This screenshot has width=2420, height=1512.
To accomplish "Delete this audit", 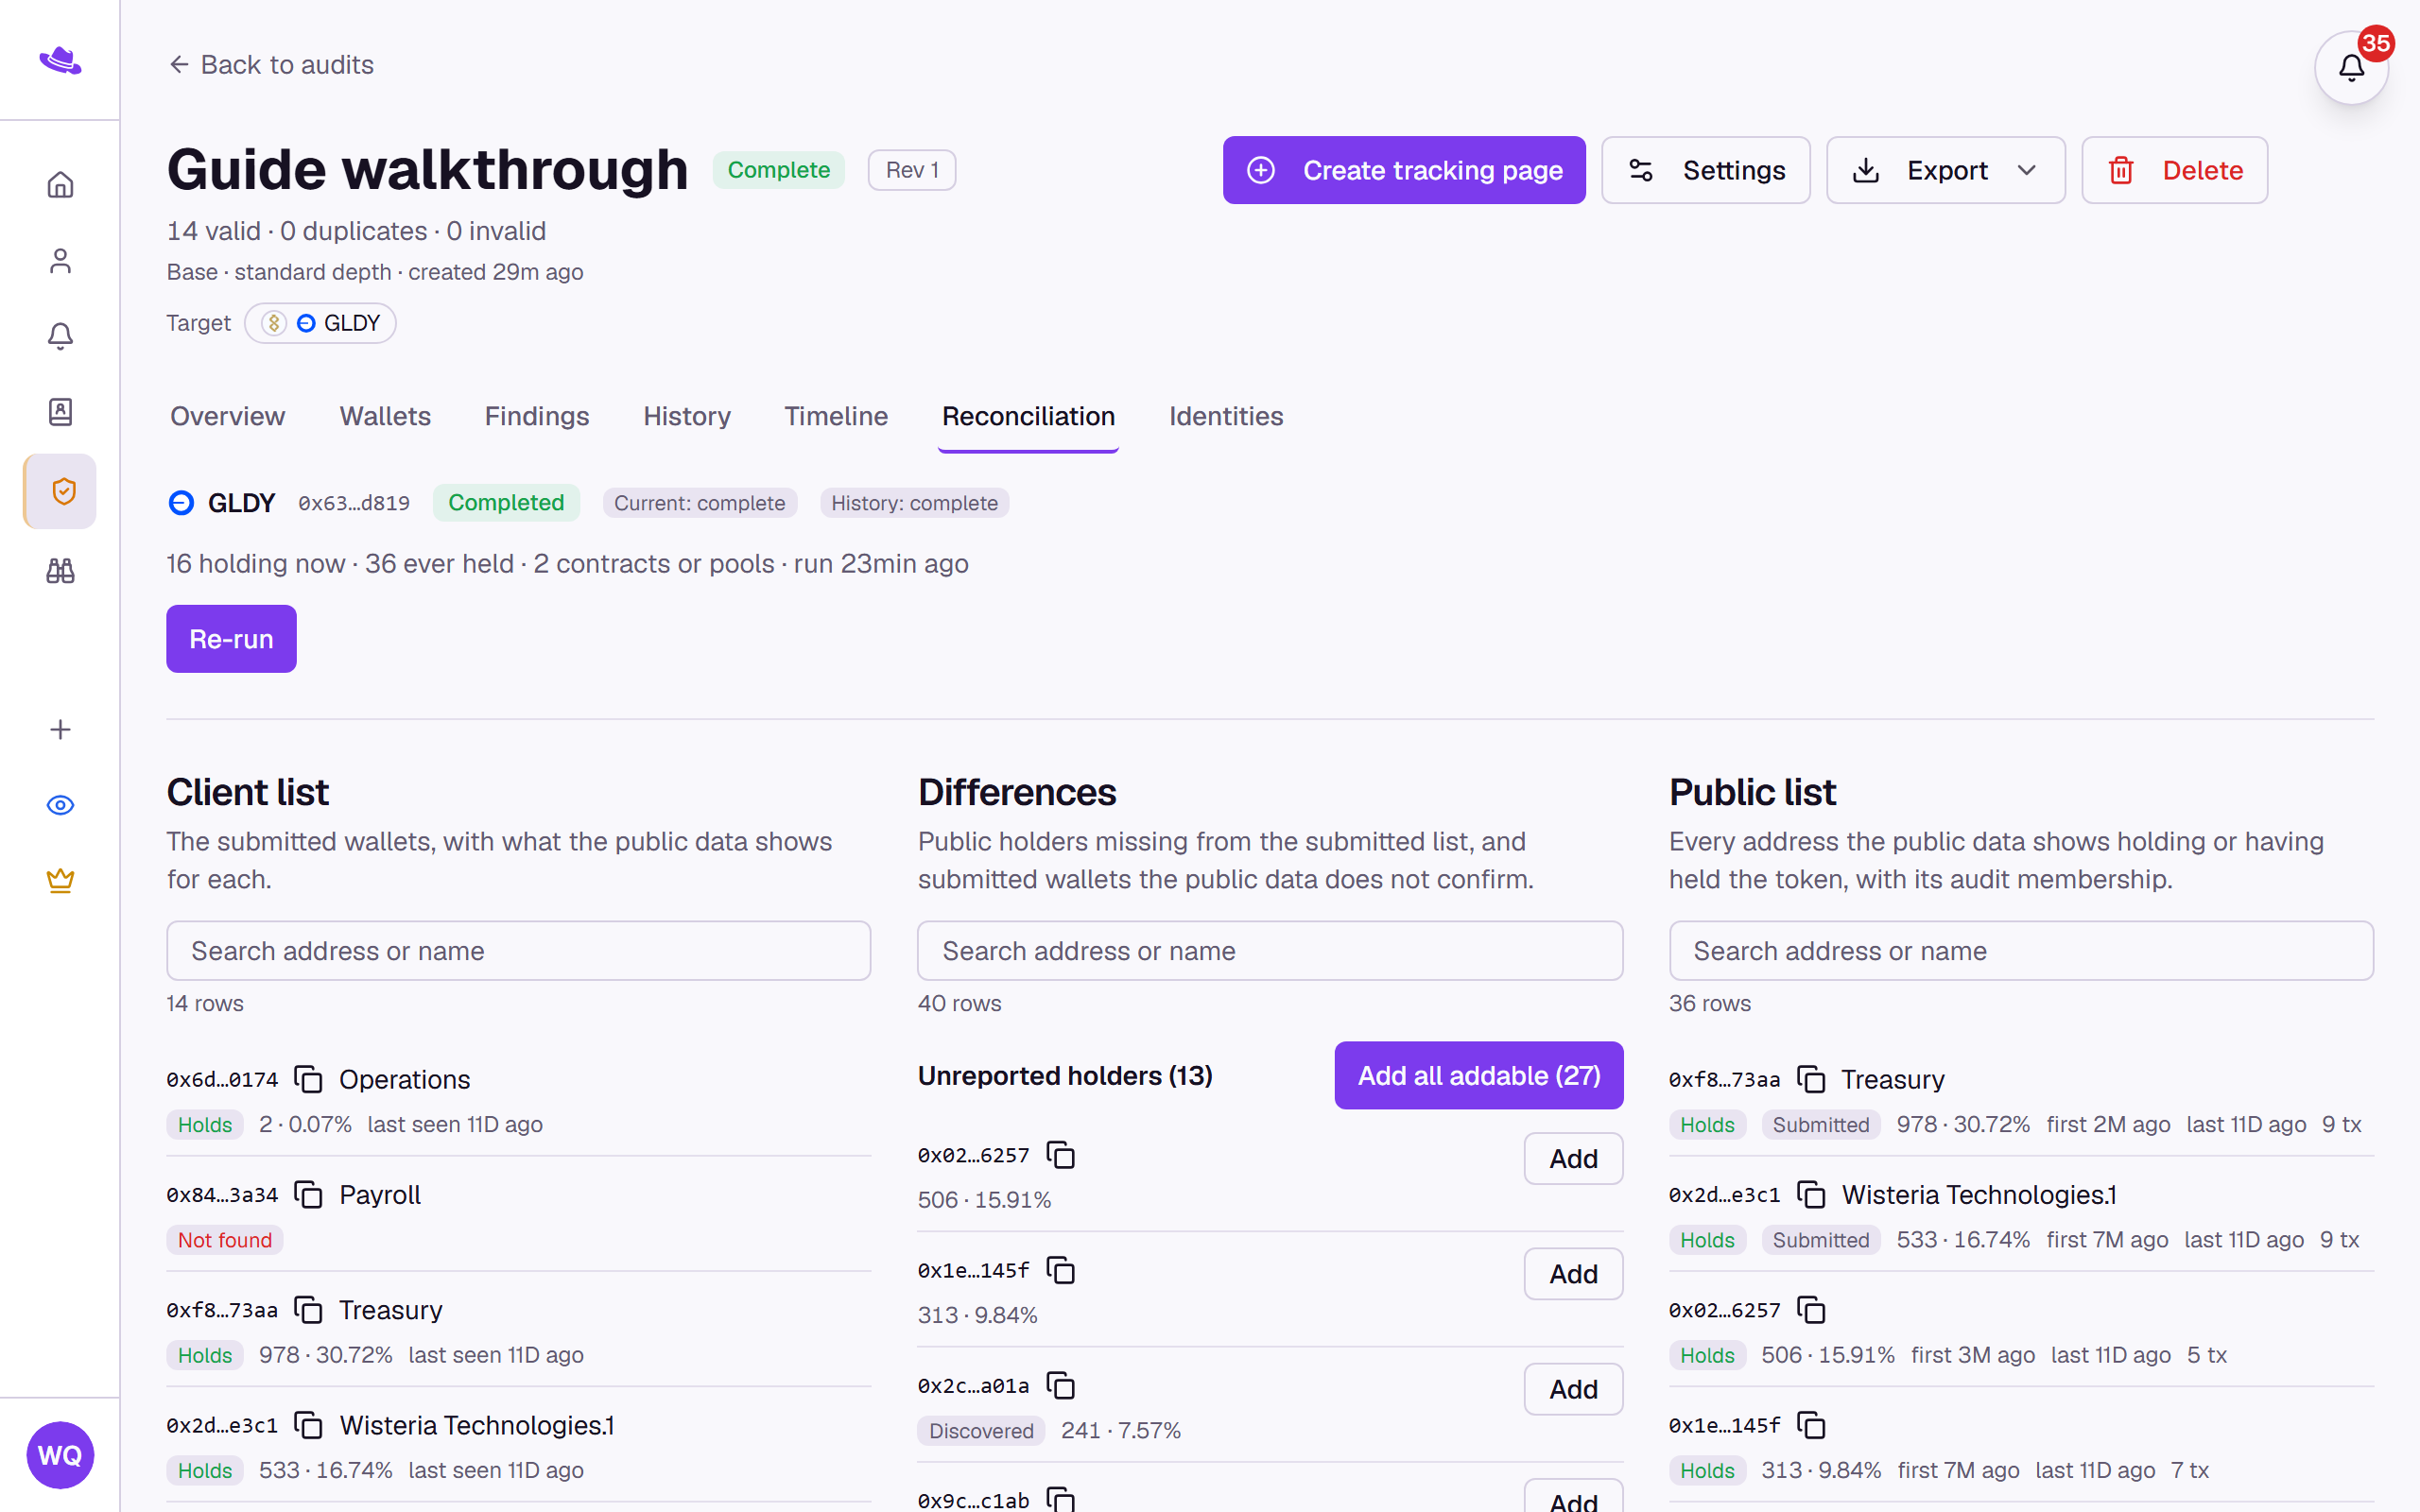I will (x=2174, y=170).
